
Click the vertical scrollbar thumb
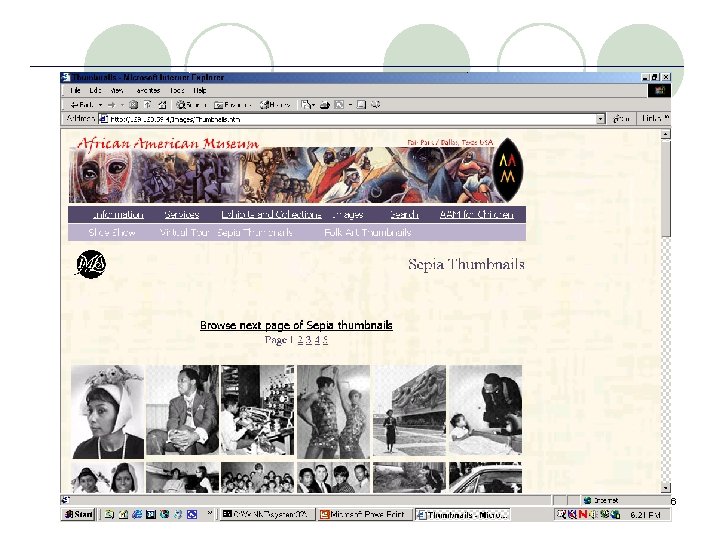coord(665,189)
